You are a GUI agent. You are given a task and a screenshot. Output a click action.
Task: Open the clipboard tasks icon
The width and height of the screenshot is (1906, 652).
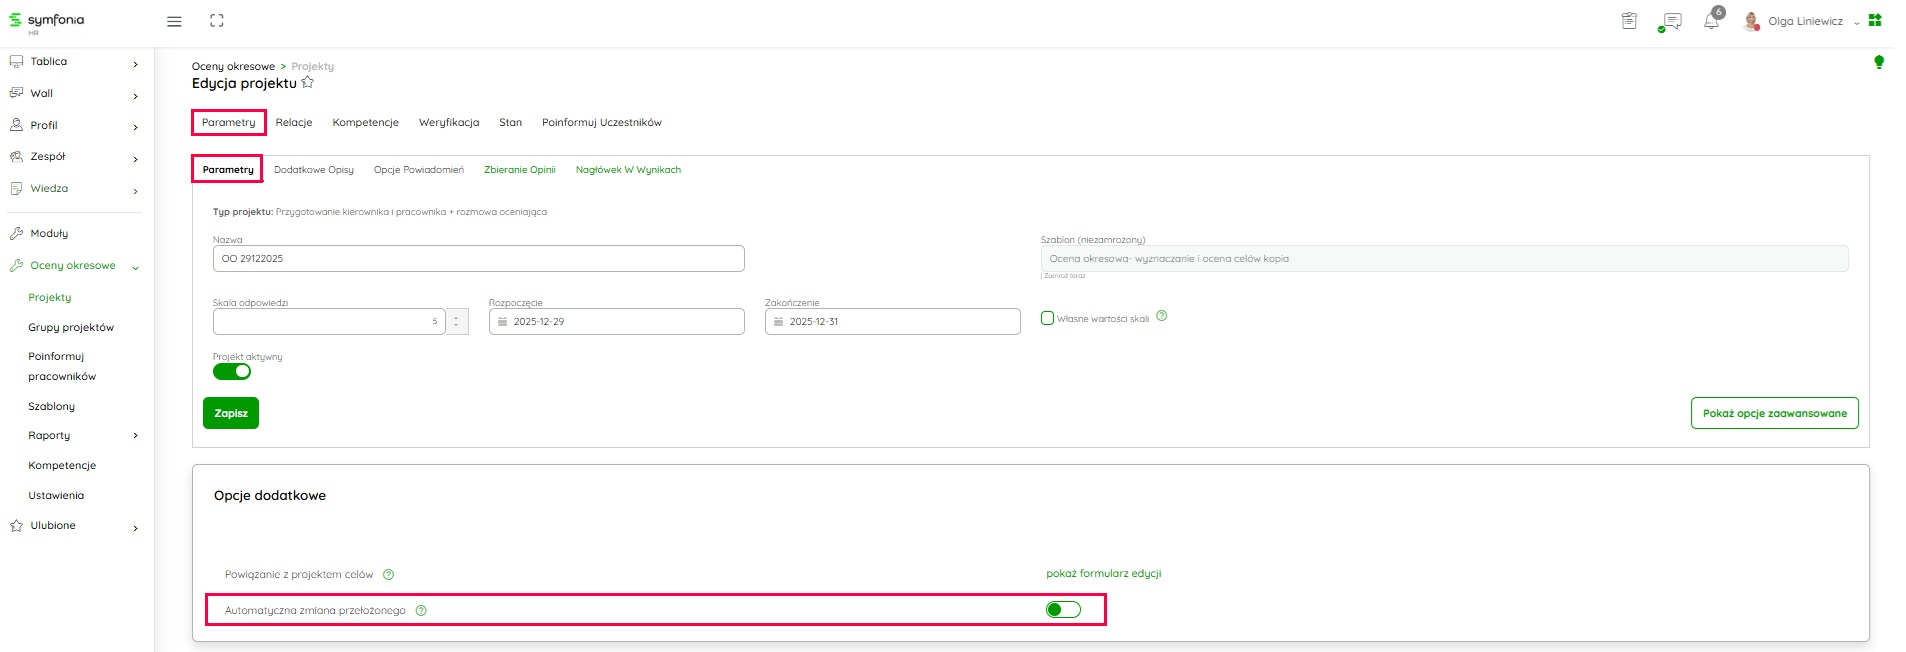1629,21
